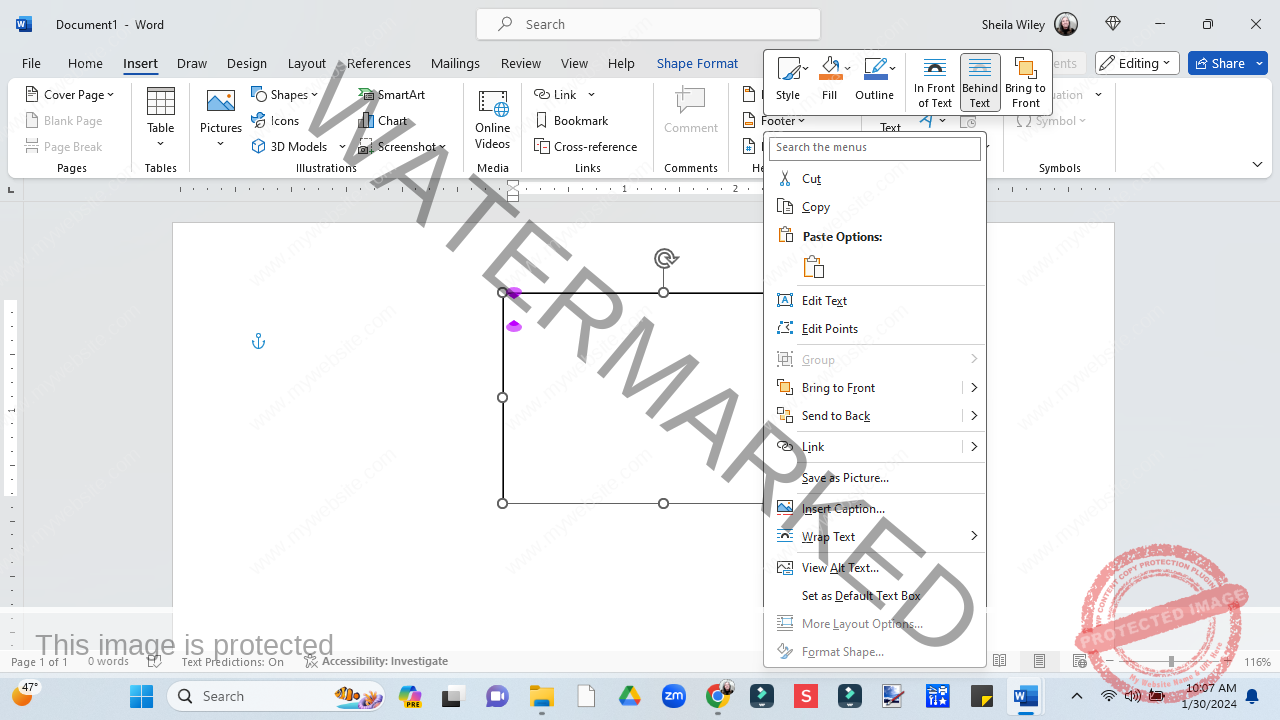Click Bring to Front in mini toolbar
This screenshot has height=720, width=1280.
[1025, 82]
